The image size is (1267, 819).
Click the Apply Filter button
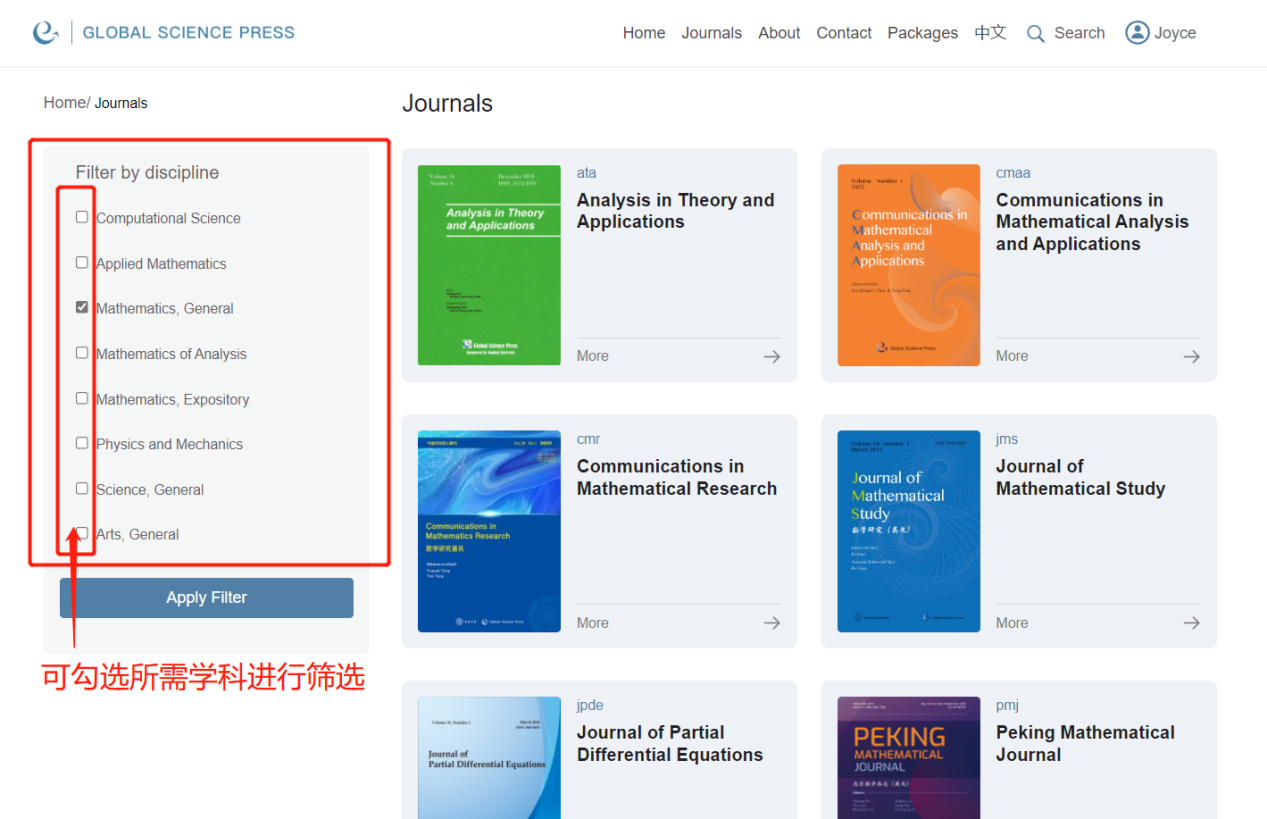207,598
